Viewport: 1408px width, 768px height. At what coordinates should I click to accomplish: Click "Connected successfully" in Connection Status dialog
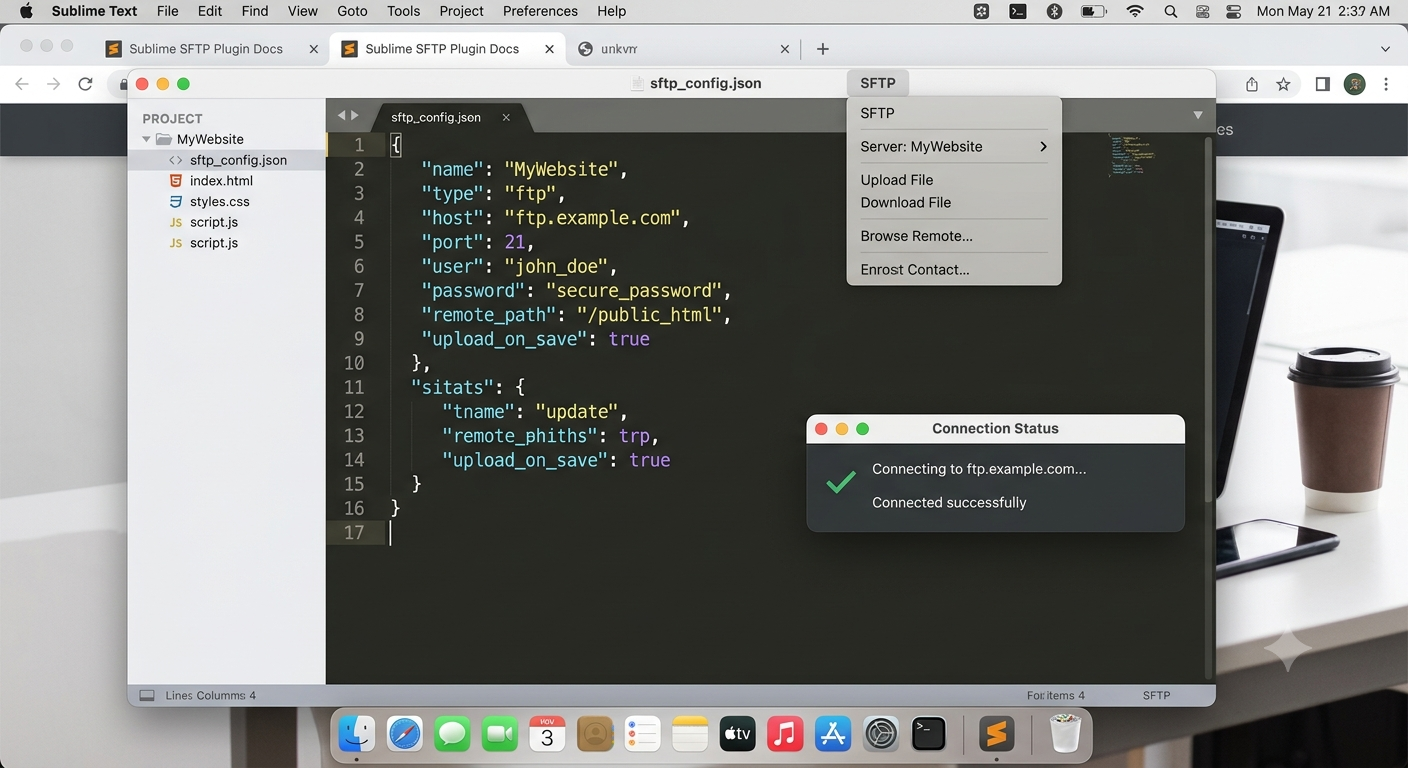(x=949, y=503)
